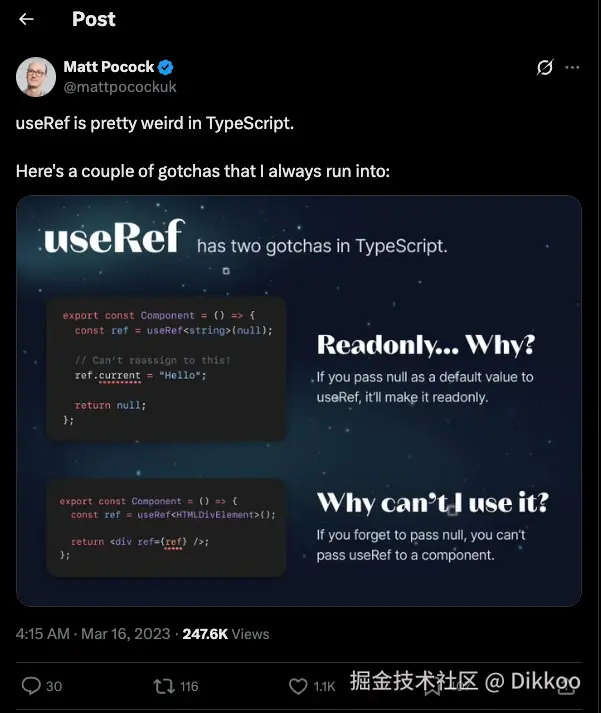This screenshot has height=713, width=601.
Task: Click the reply comment bubble icon
Action: click(31, 686)
